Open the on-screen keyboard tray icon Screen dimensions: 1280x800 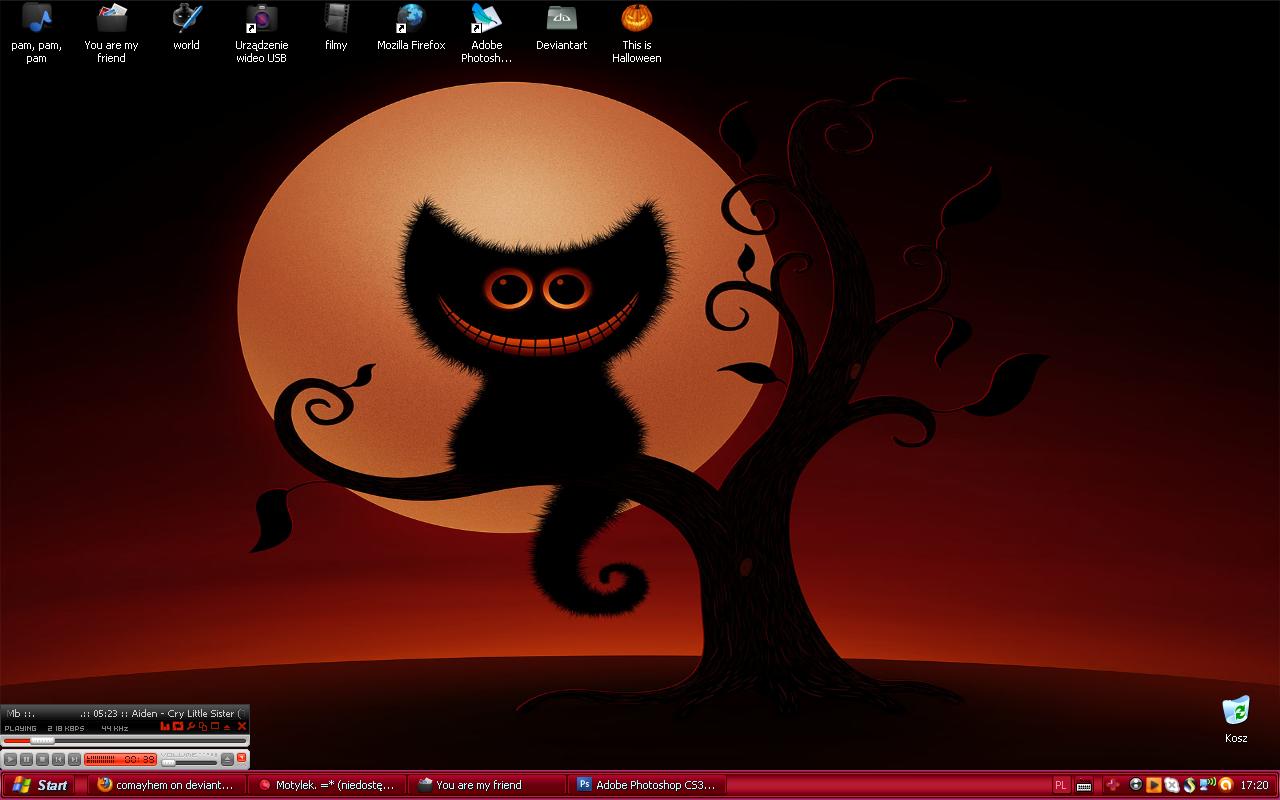1084,786
